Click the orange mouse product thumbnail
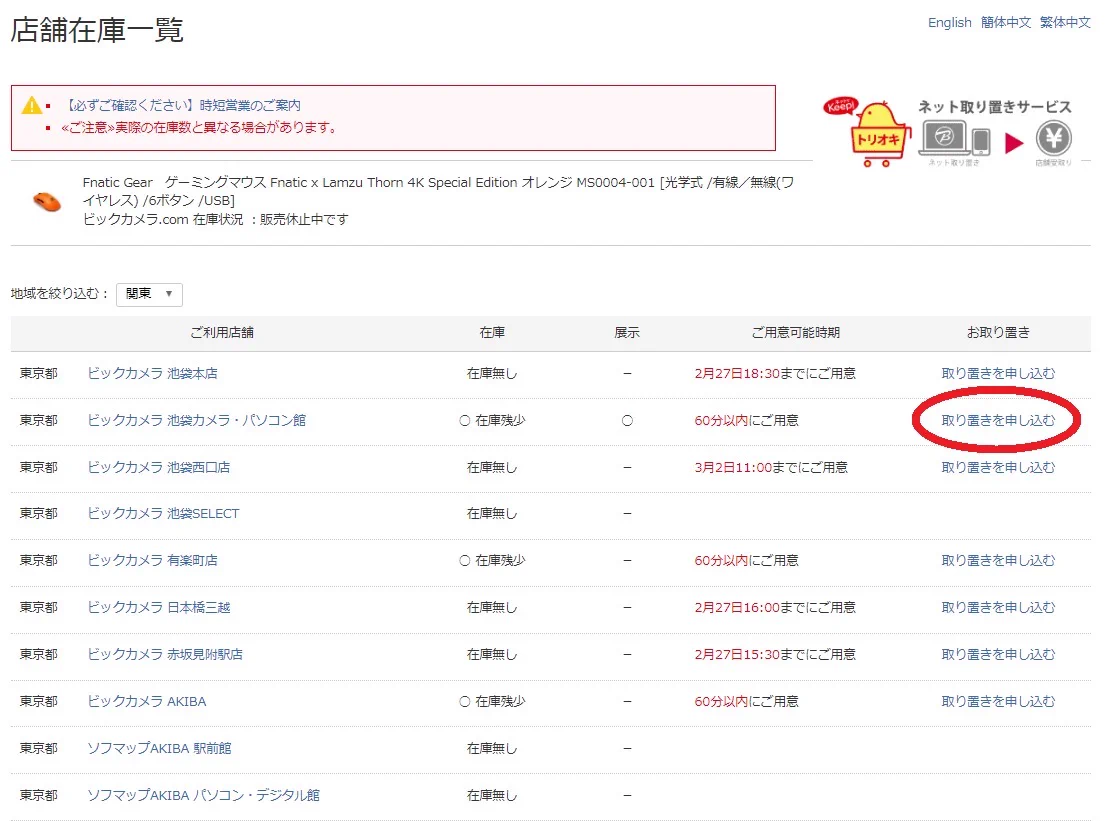The width and height of the screenshot is (1119, 821). point(47,201)
